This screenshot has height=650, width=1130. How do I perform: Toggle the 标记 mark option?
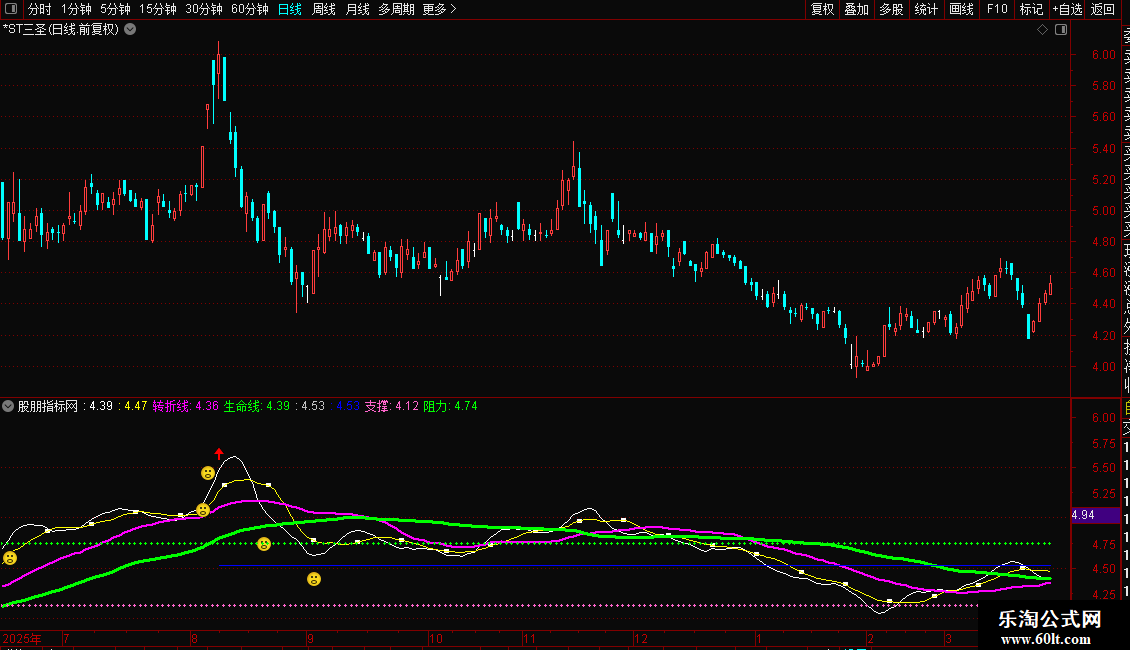coord(1031,9)
